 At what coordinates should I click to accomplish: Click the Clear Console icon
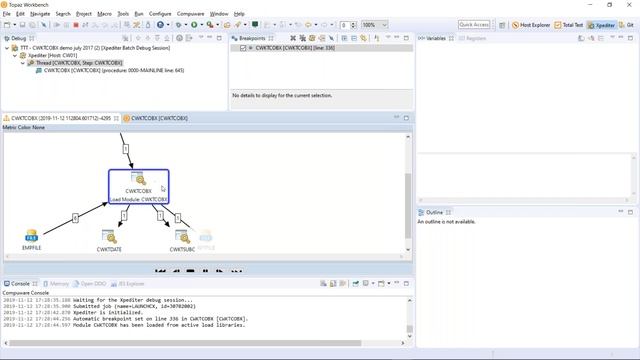pos(323,283)
